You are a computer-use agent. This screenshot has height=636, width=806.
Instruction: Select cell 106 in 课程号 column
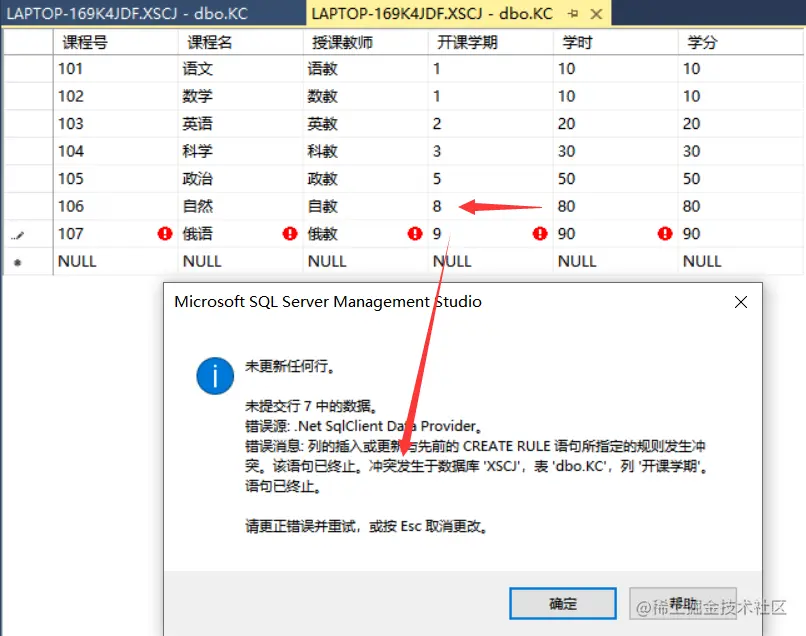116,207
